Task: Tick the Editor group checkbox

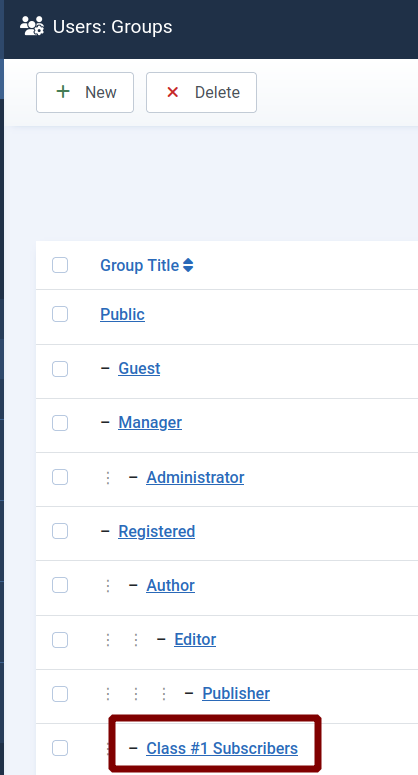Action: 60,640
